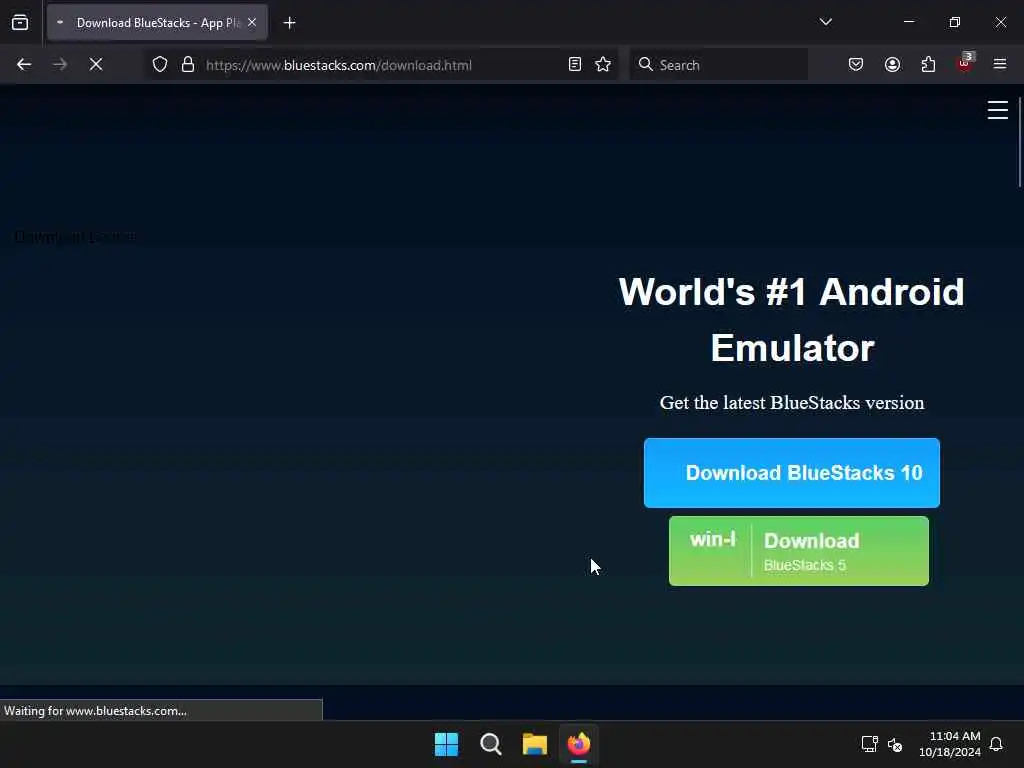This screenshot has width=1024, height=768.
Task: Click the forward navigation arrow
Action: (x=59, y=65)
